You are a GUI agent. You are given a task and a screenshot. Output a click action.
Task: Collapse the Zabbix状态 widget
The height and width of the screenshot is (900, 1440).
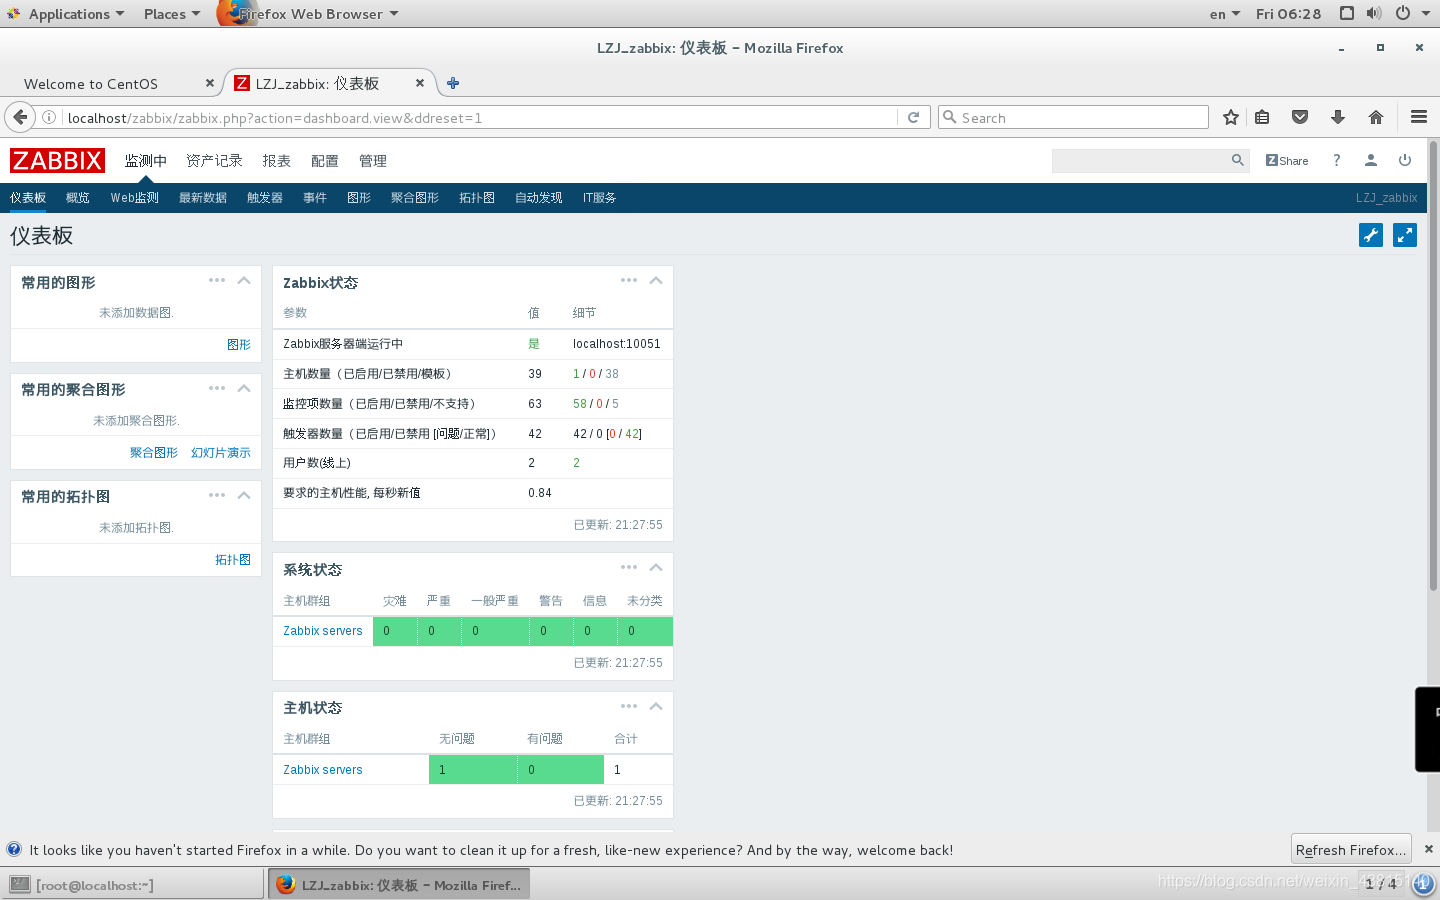coord(656,280)
